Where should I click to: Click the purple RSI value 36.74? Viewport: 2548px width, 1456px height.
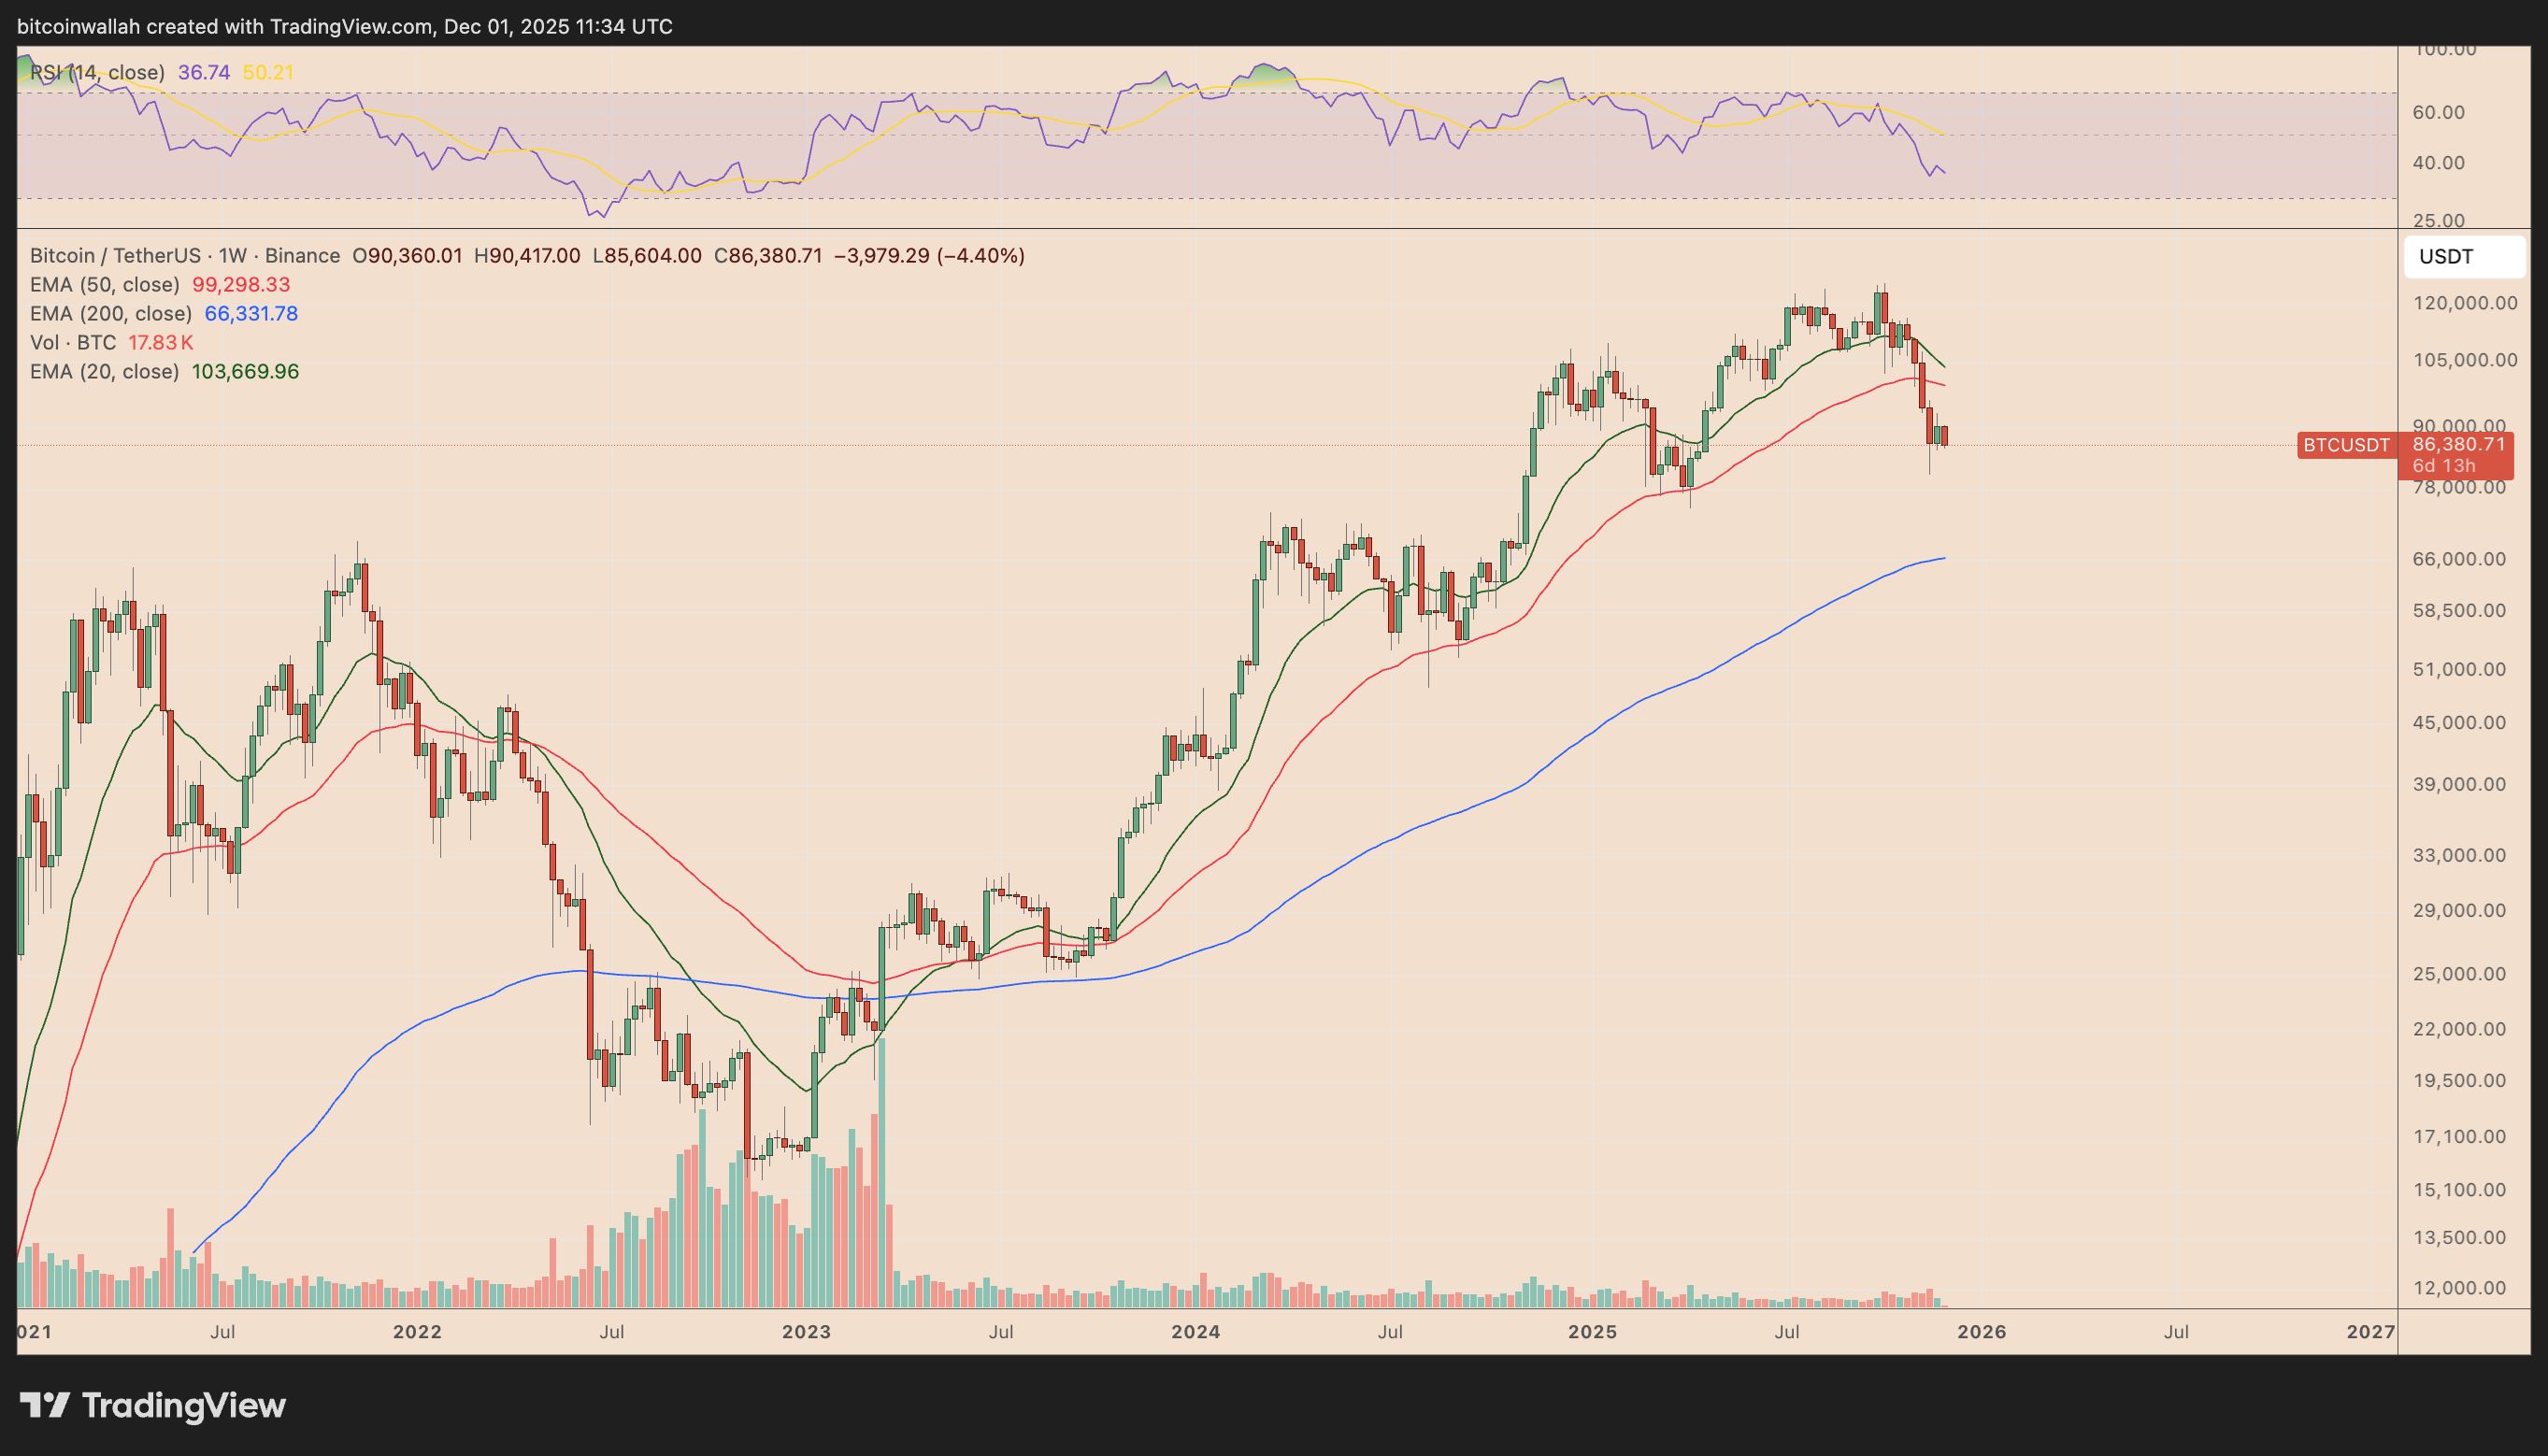[205, 72]
